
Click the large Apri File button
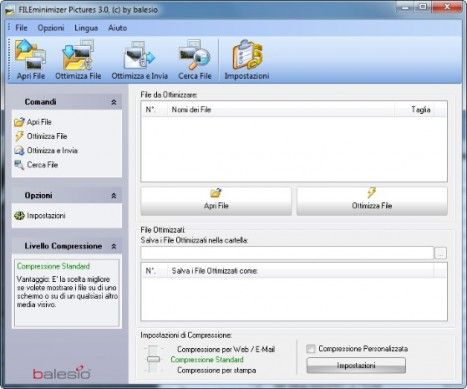pos(216,201)
